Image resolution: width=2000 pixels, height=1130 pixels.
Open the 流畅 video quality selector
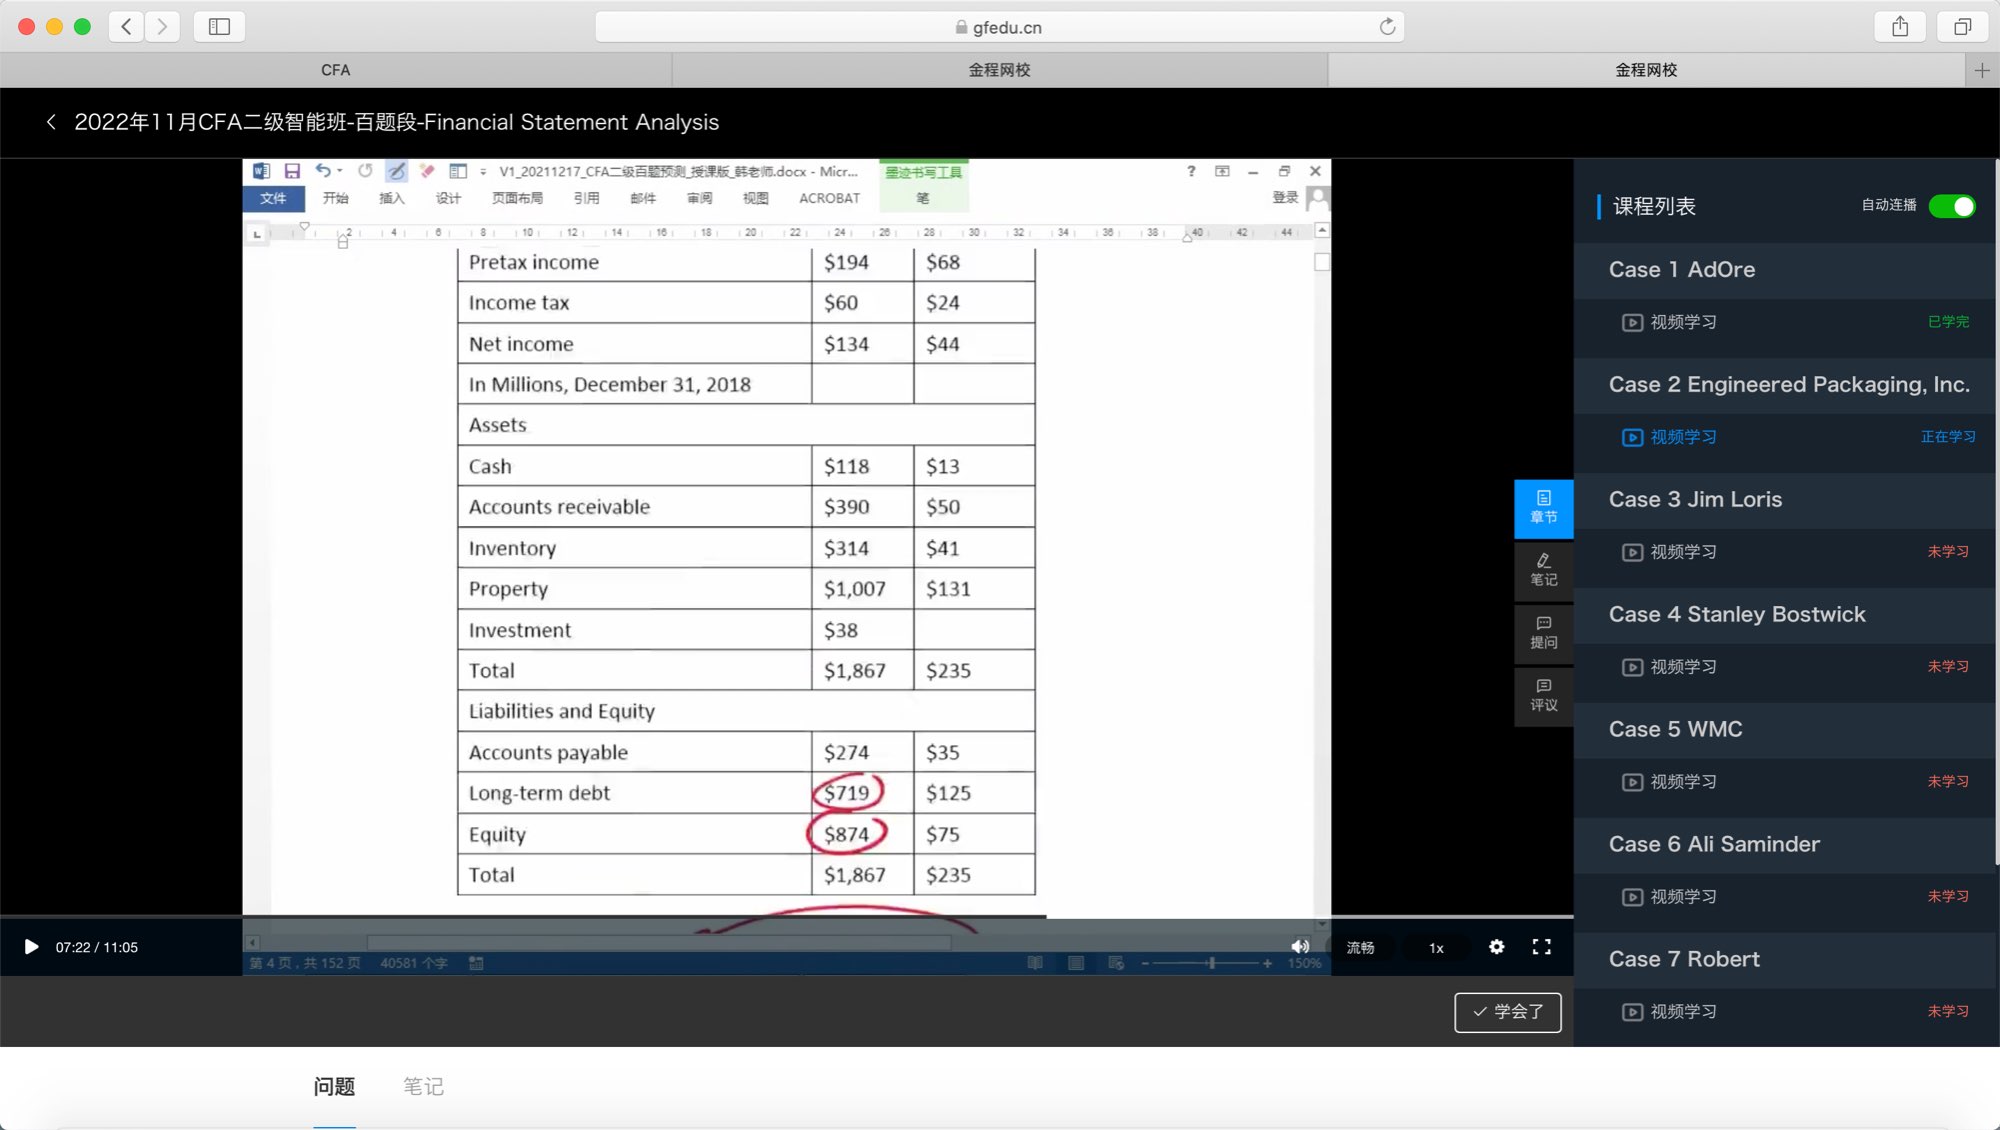[x=1360, y=947]
